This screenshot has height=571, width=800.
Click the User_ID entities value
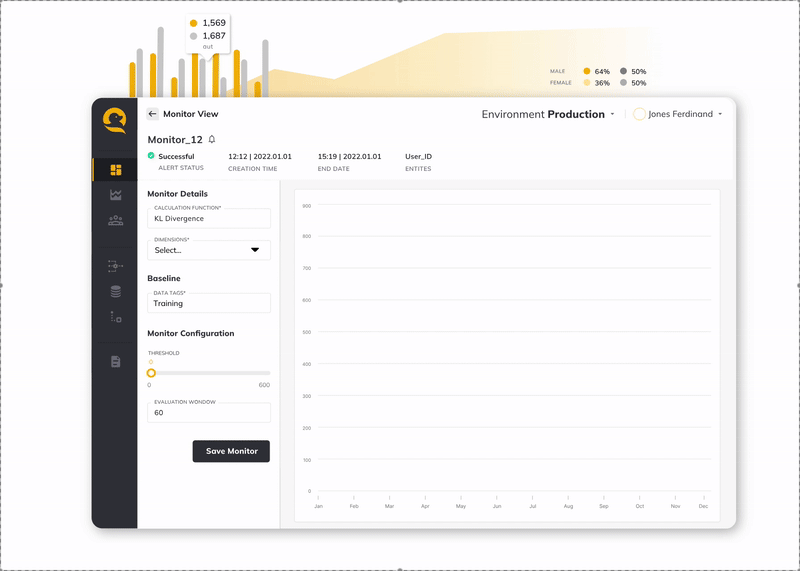tap(418, 156)
